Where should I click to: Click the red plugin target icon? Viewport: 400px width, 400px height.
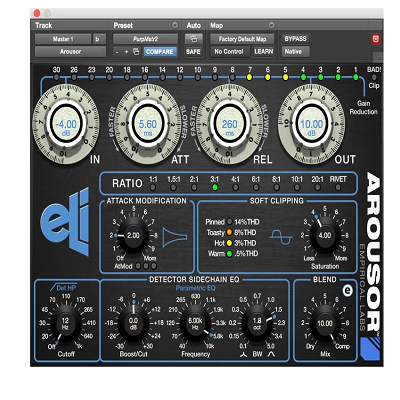pos(376,39)
